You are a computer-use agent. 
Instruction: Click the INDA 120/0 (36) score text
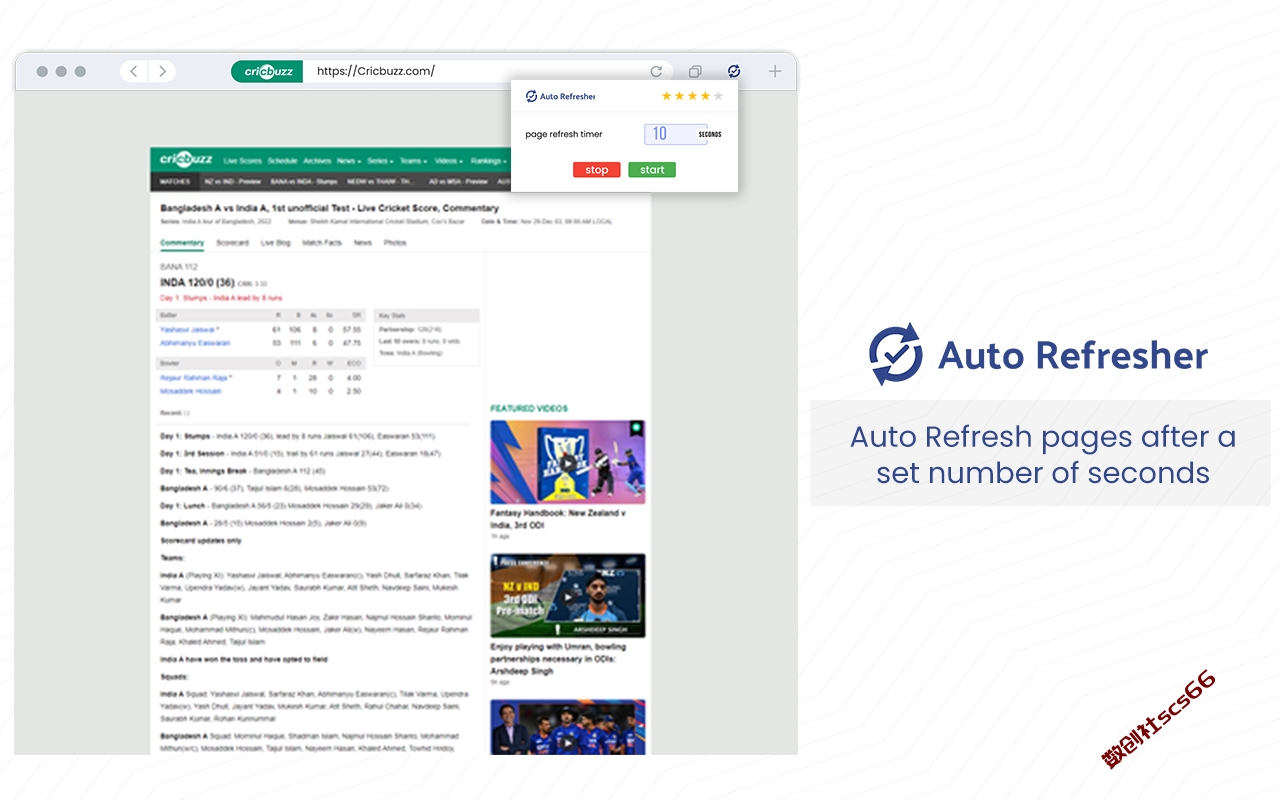tap(198, 283)
